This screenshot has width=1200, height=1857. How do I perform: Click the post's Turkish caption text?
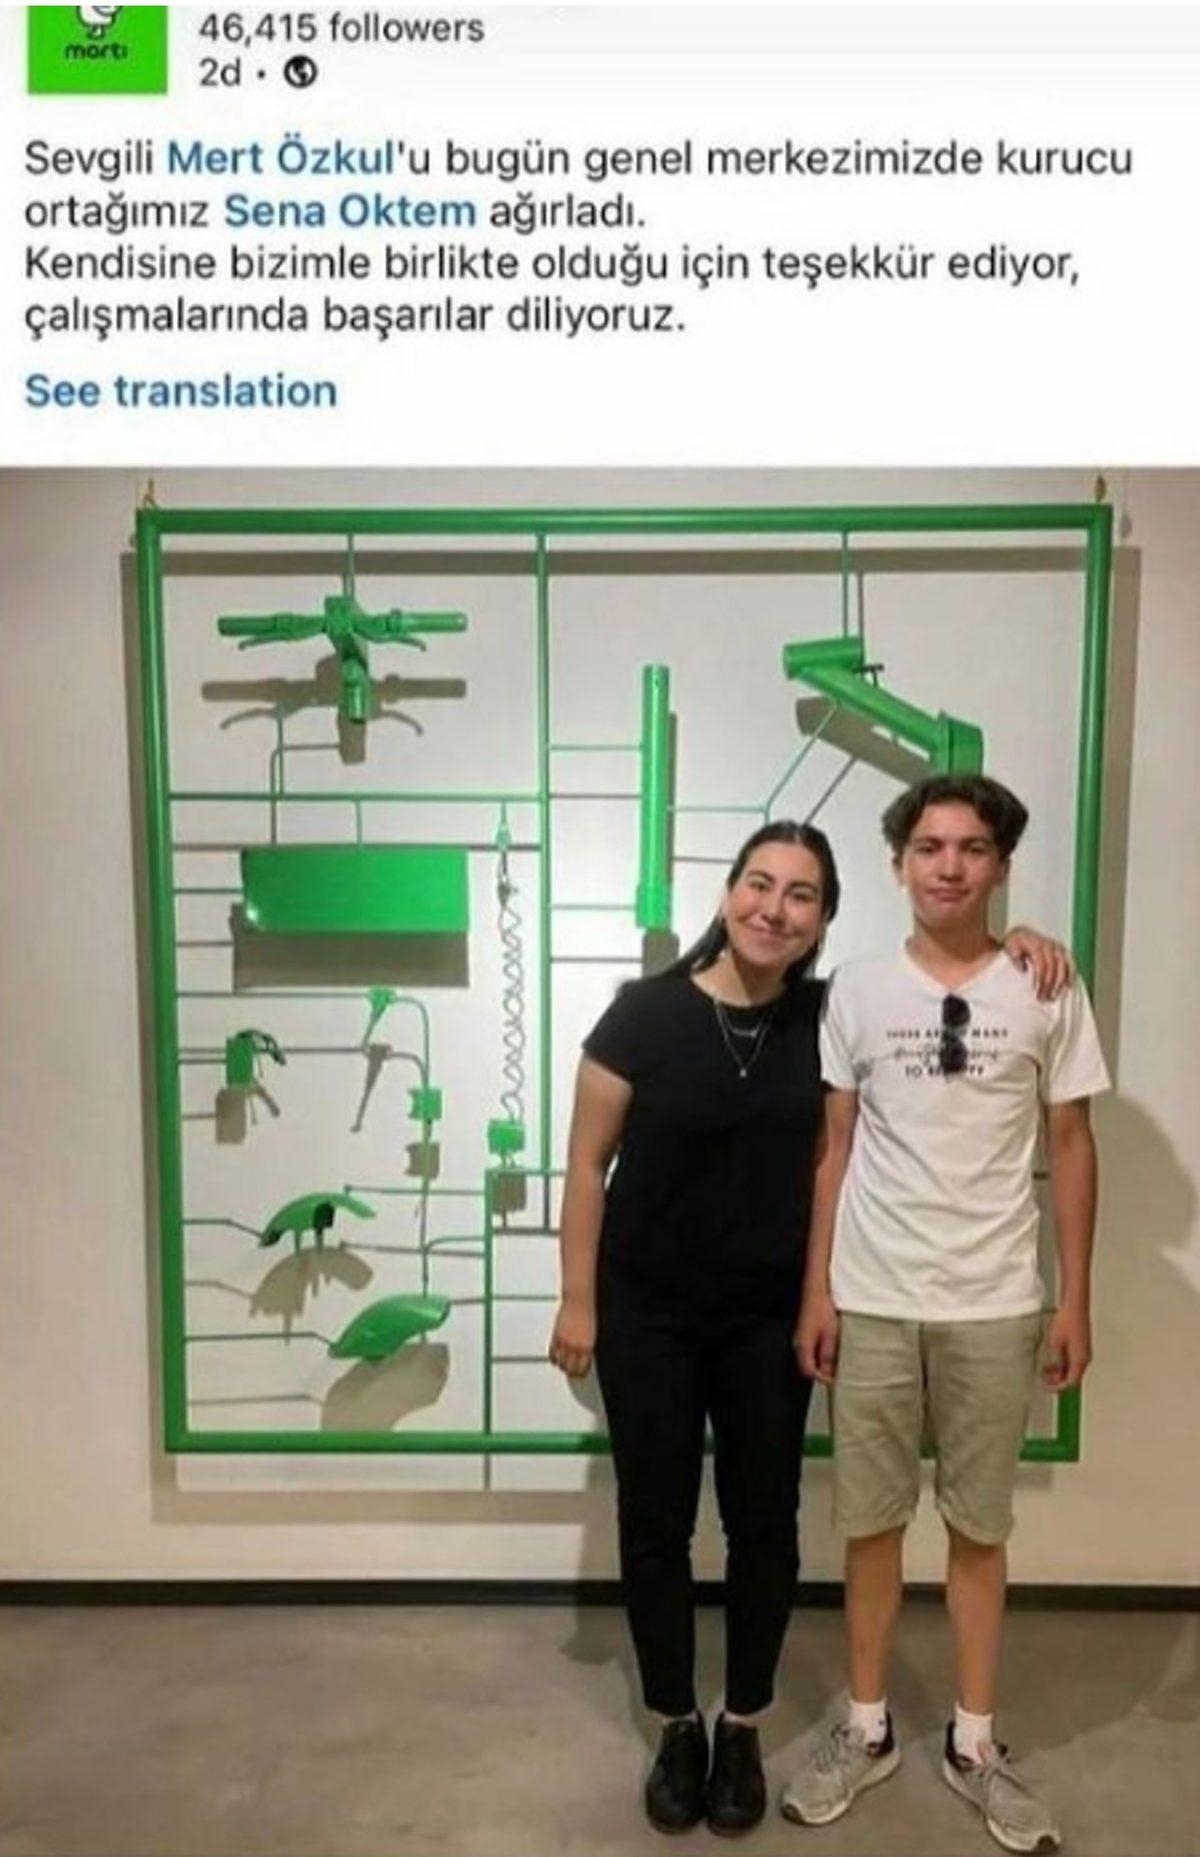[x=578, y=238]
